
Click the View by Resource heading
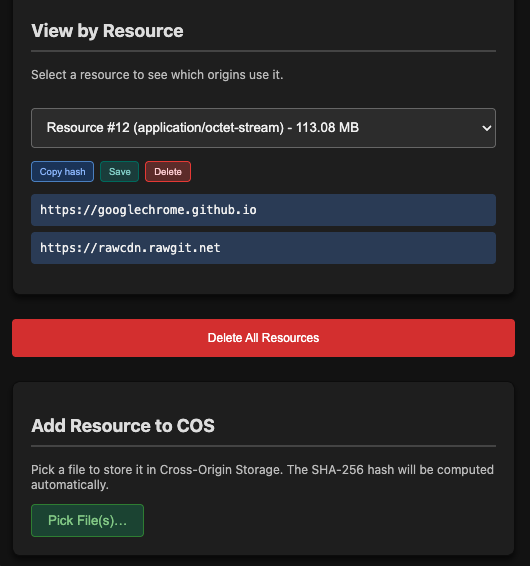click(x=107, y=31)
